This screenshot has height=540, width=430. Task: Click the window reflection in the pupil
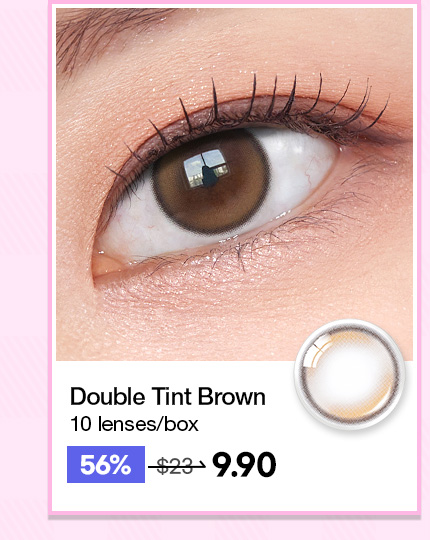point(207,168)
